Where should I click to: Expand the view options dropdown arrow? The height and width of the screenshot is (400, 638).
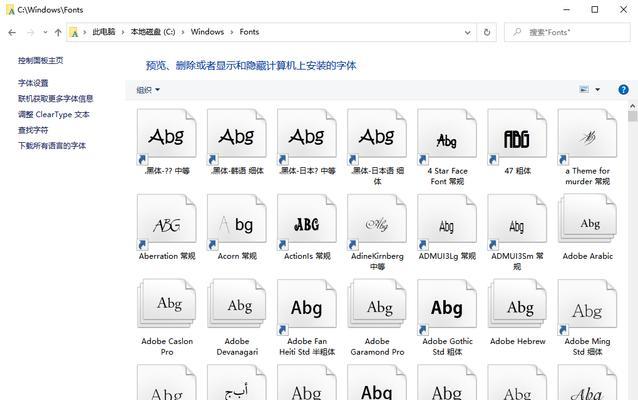coord(597,90)
